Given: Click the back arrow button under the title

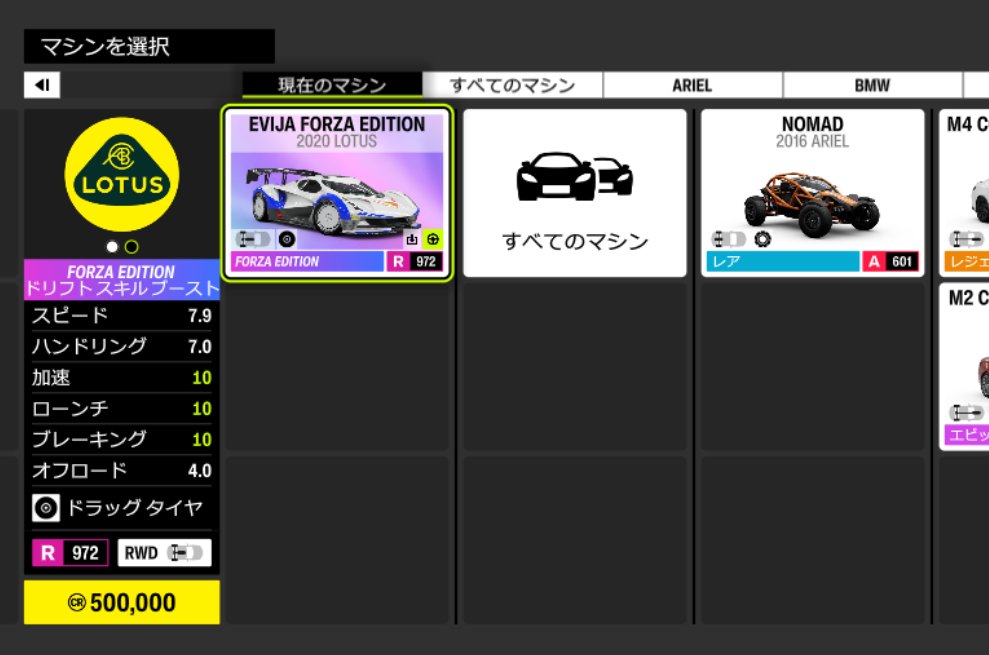Looking at the screenshot, I should pyautogui.click(x=42, y=85).
